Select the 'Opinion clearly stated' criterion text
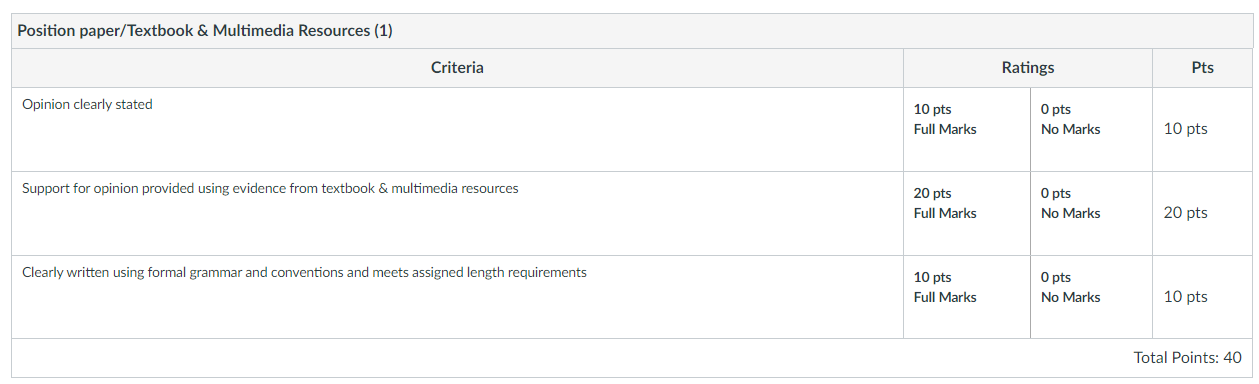The height and width of the screenshot is (384, 1259). (87, 104)
